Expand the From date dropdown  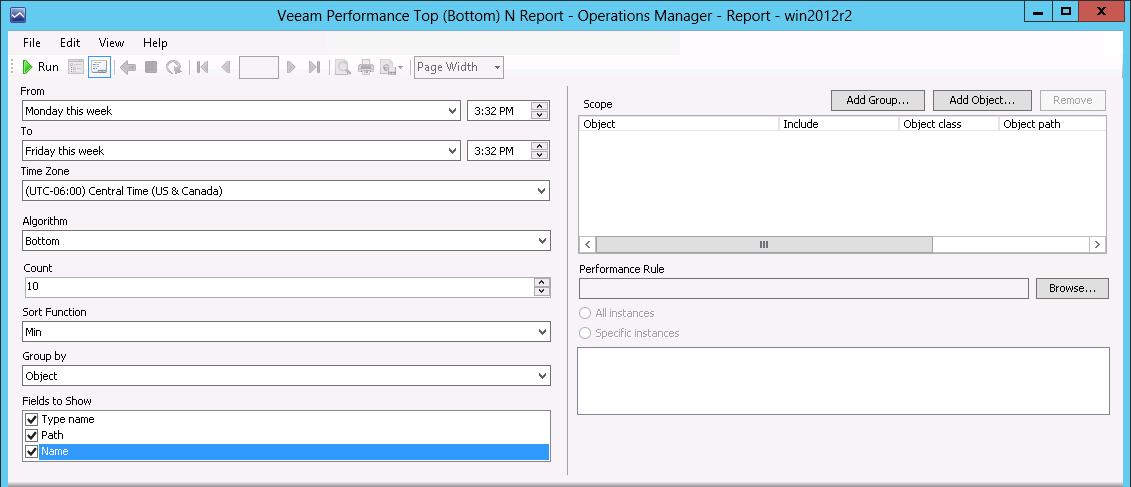452,111
